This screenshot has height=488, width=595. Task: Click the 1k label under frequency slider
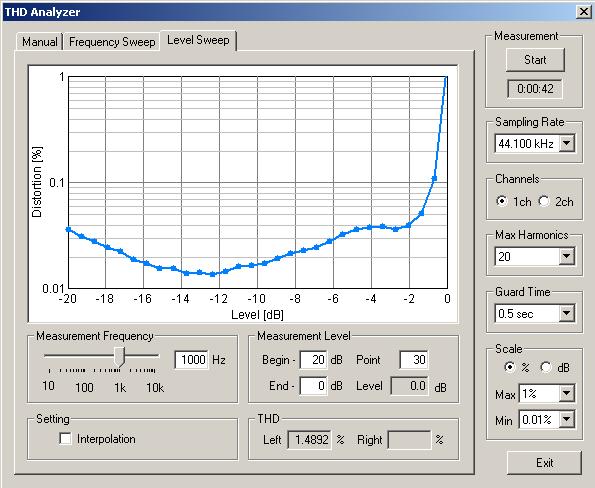[120, 387]
